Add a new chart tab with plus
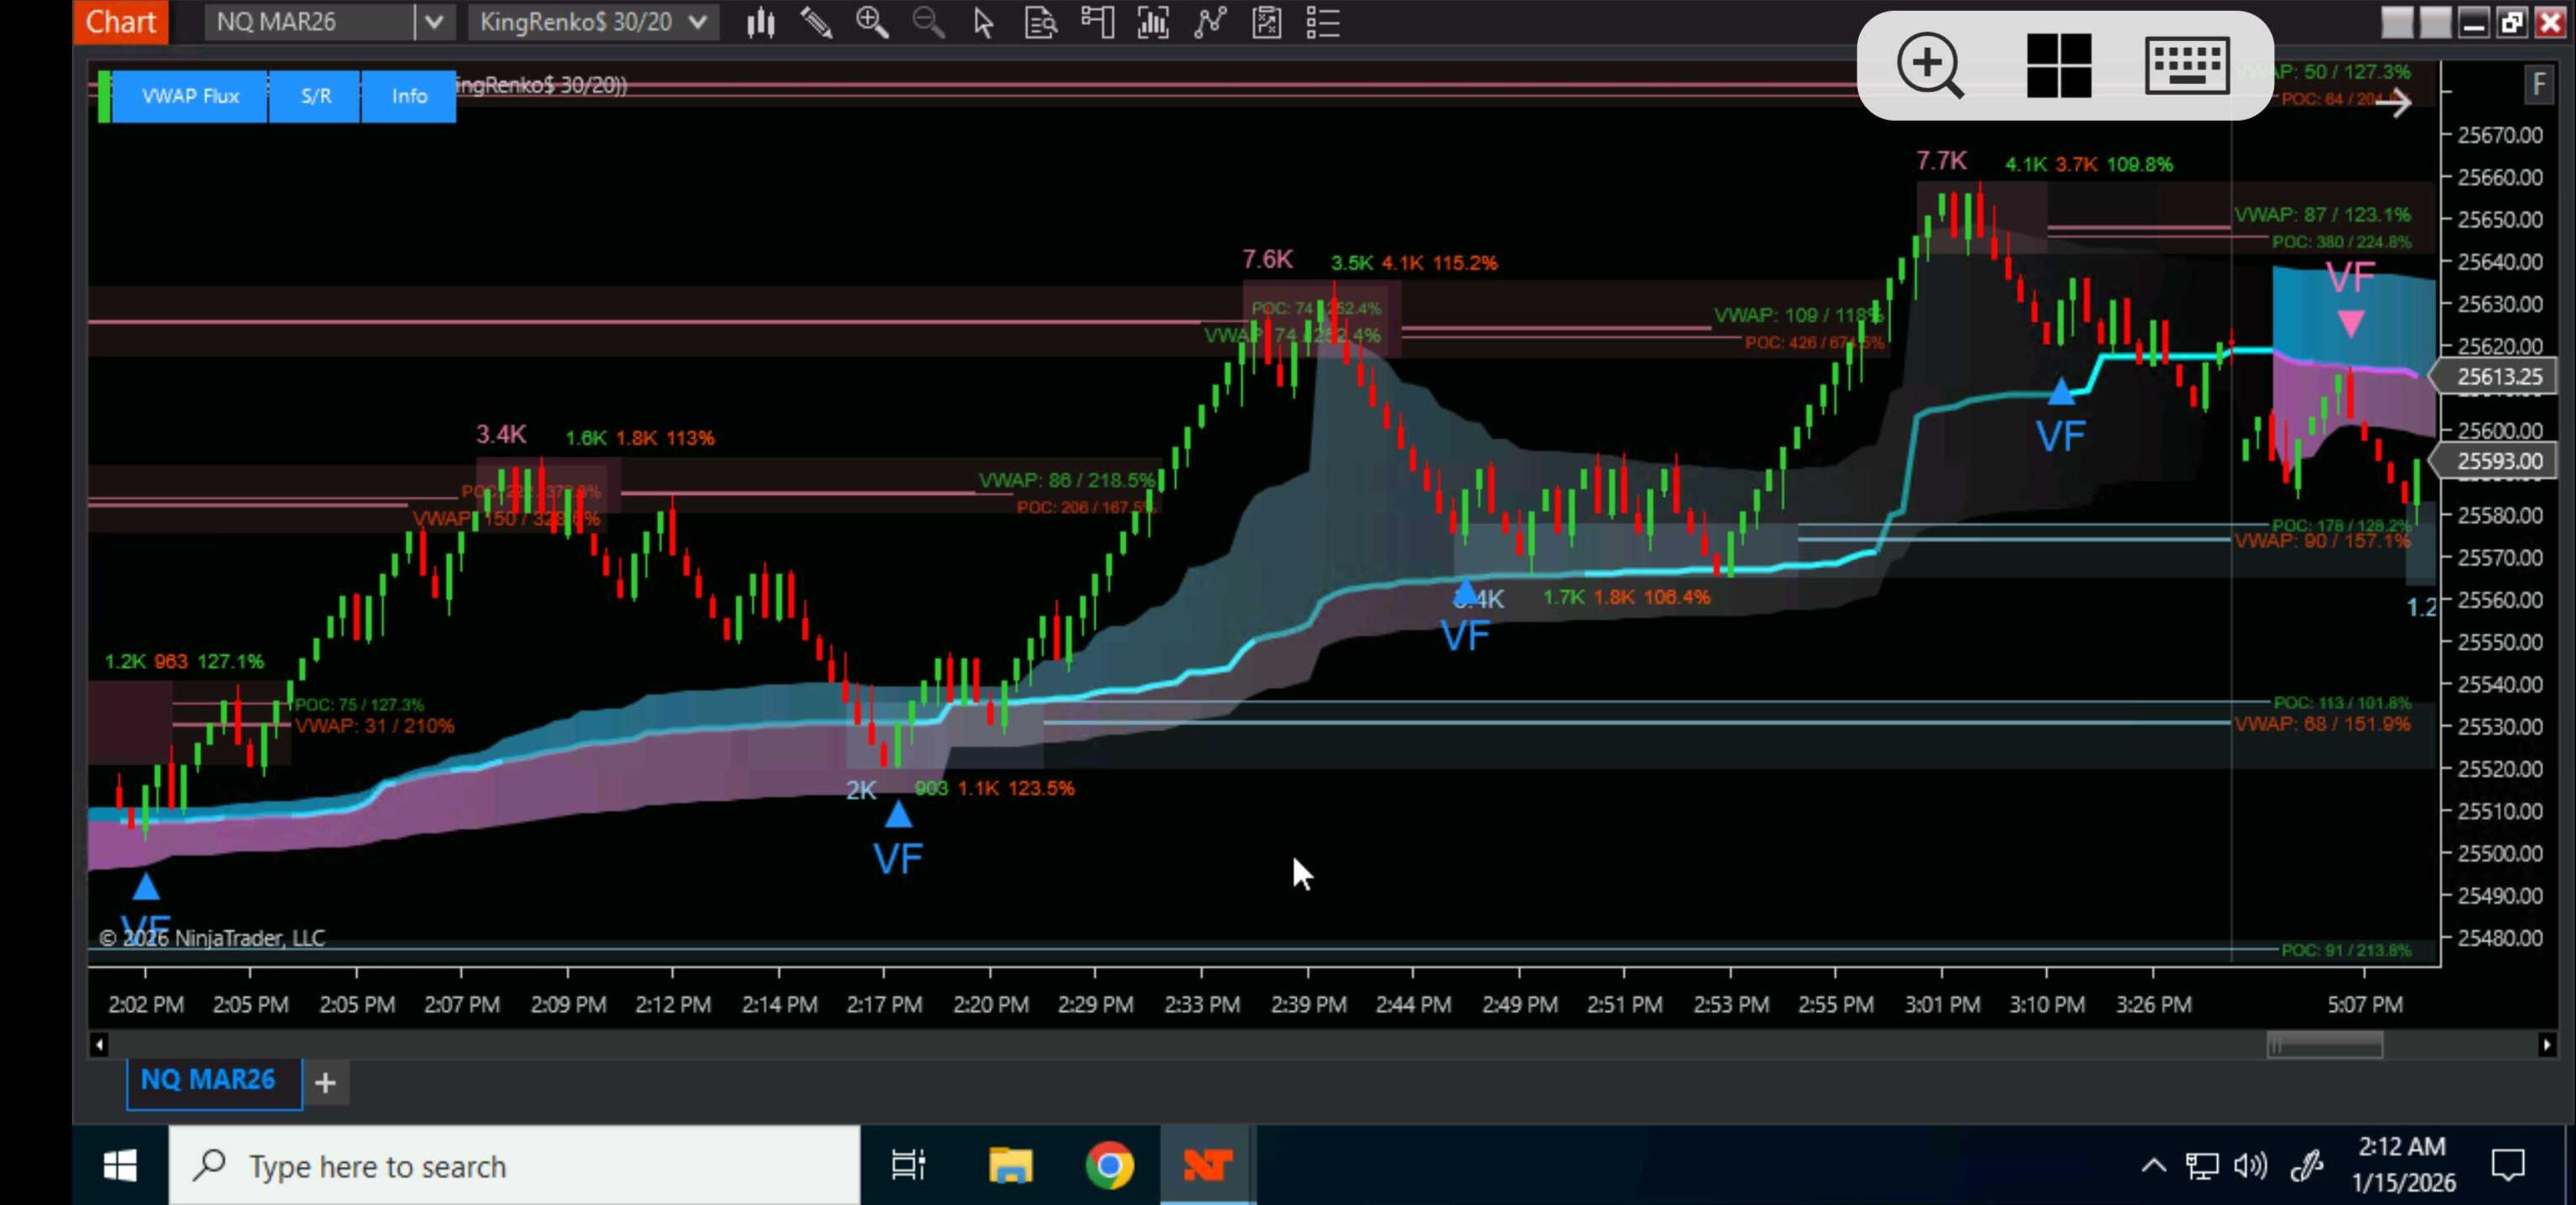The height and width of the screenshot is (1205, 2576). (325, 1082)
